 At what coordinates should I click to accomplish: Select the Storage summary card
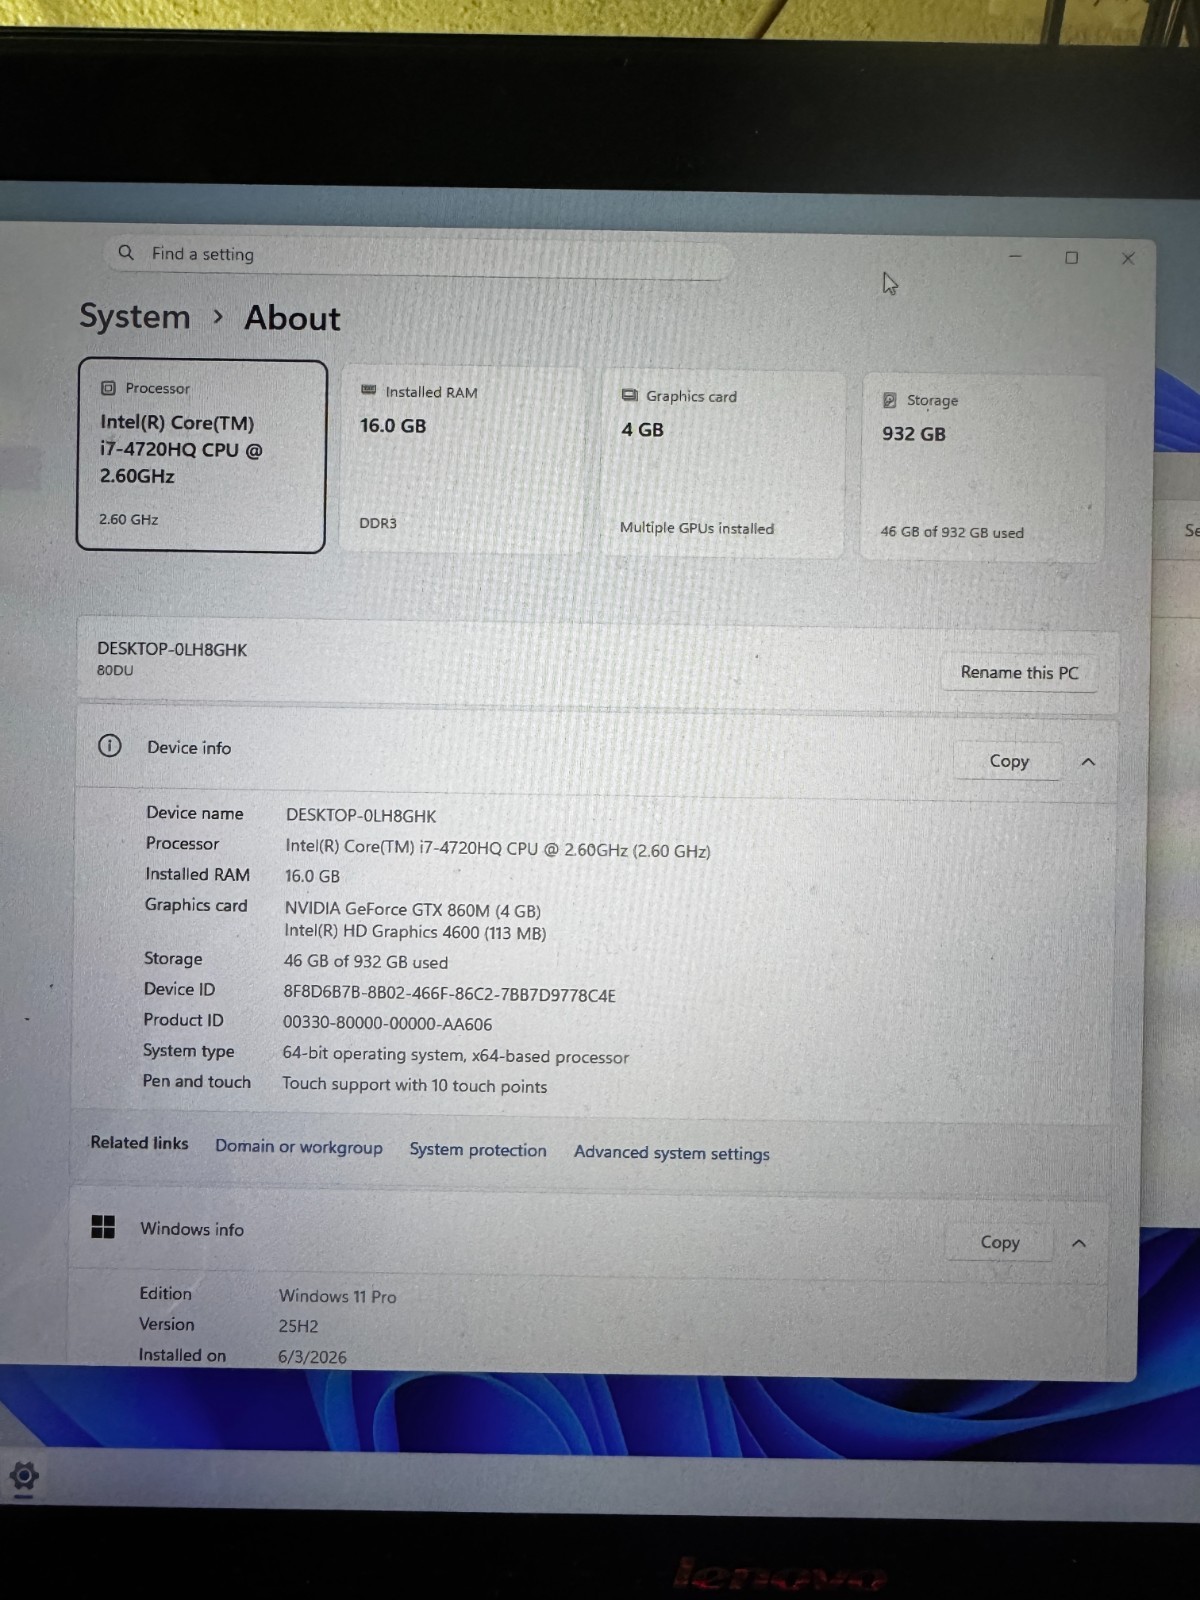coord(983,467)
